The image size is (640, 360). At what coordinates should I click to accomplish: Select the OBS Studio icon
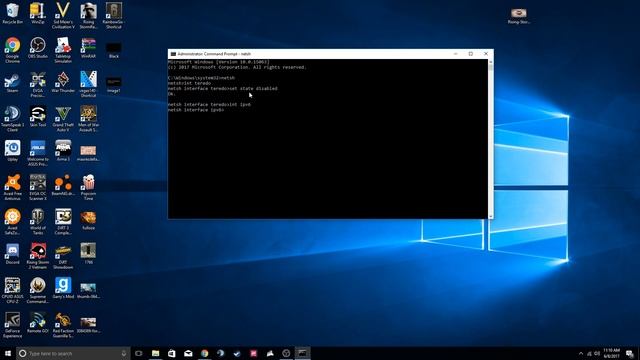pyautogui.click(x=38, y=48)
